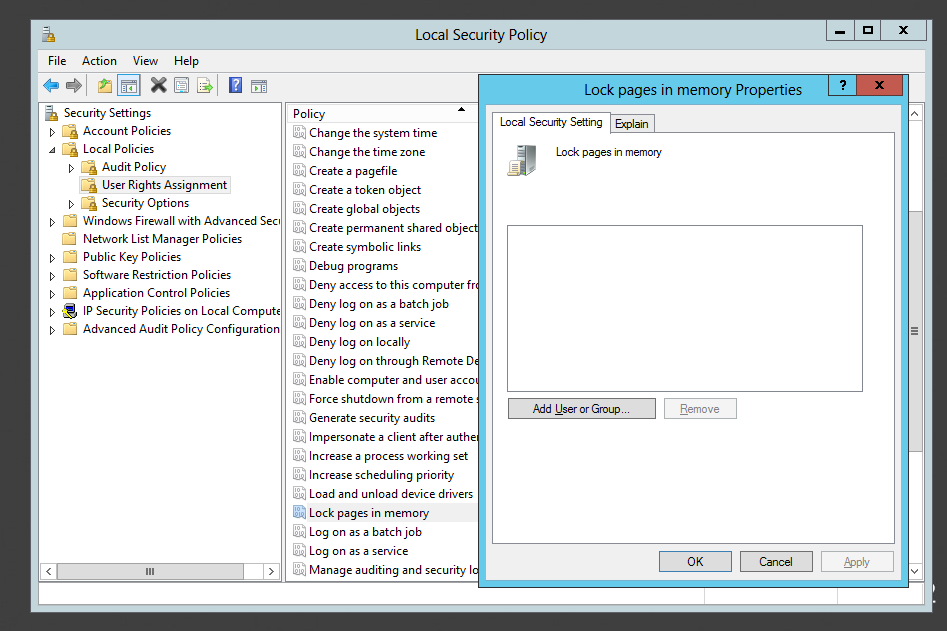This screenshot has width=947, height=631.
Task: Click policy icon beside Log on as a service
Action: pos(299,550)
